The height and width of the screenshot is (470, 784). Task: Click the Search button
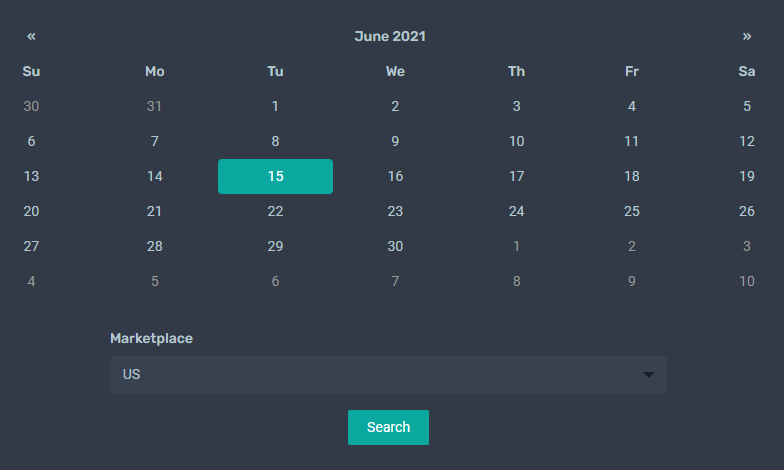click(x=388, y=428)
